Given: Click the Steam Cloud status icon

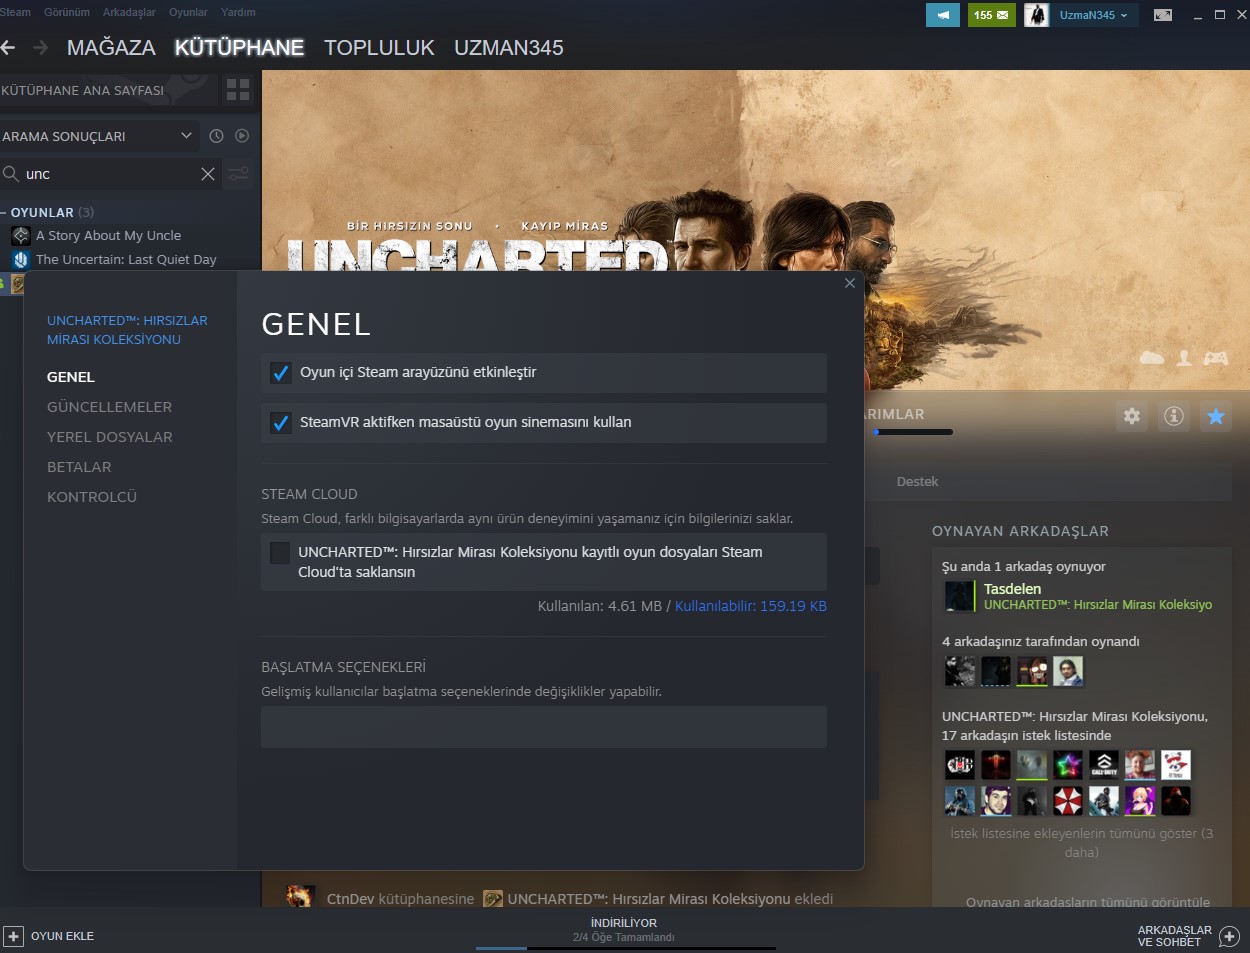Looking at the screenshot, I should pos(1152,358).
